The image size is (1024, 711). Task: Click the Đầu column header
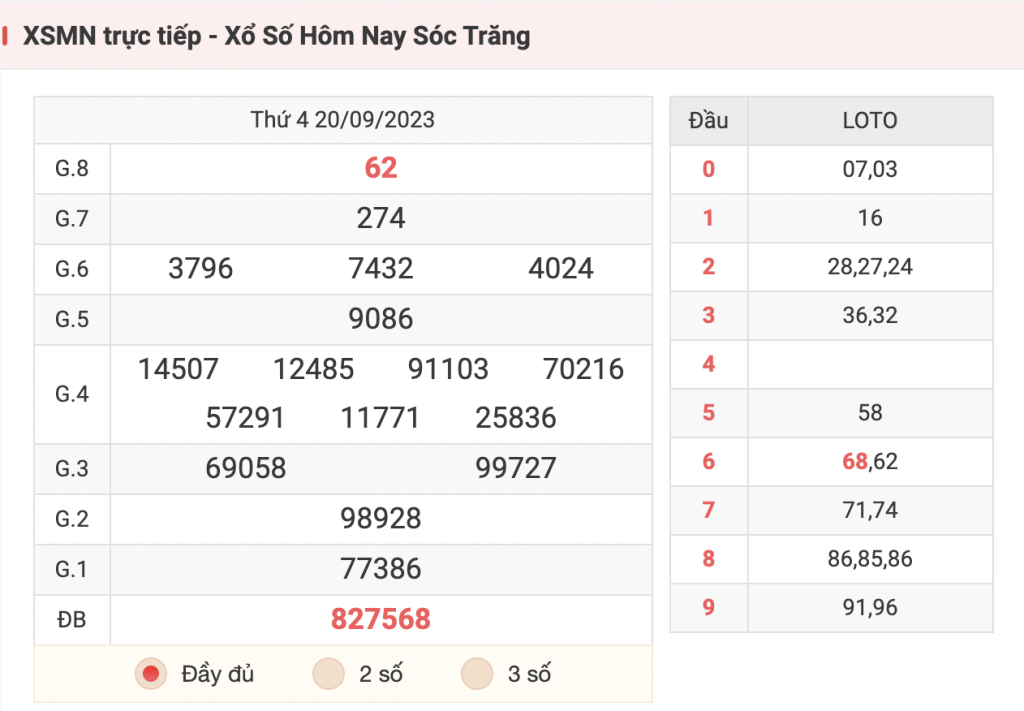click(x=709, y=121)
